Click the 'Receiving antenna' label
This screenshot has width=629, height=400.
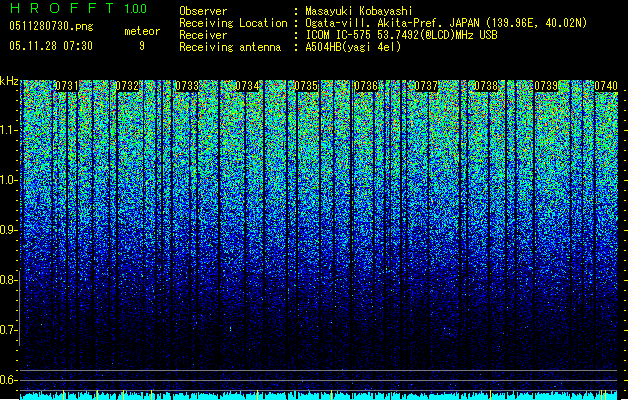click(x=230, y=47)
